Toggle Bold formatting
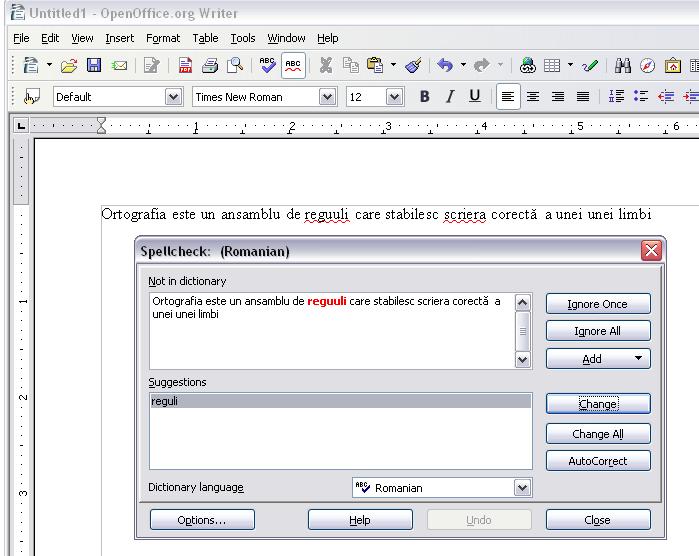The image size is (699, 556). pyautogui.click(x=424, y=96)
